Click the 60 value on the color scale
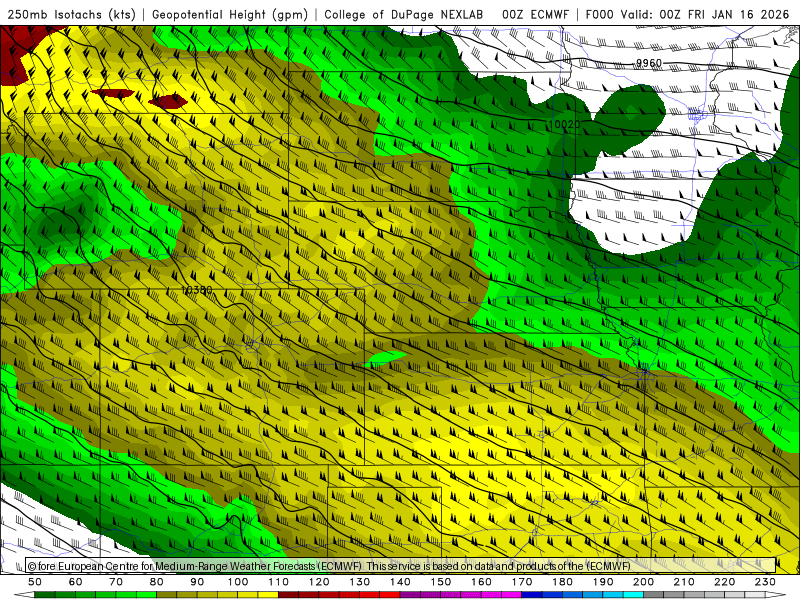The height and width of the screenshot is (600, 800). pos(76,582)
